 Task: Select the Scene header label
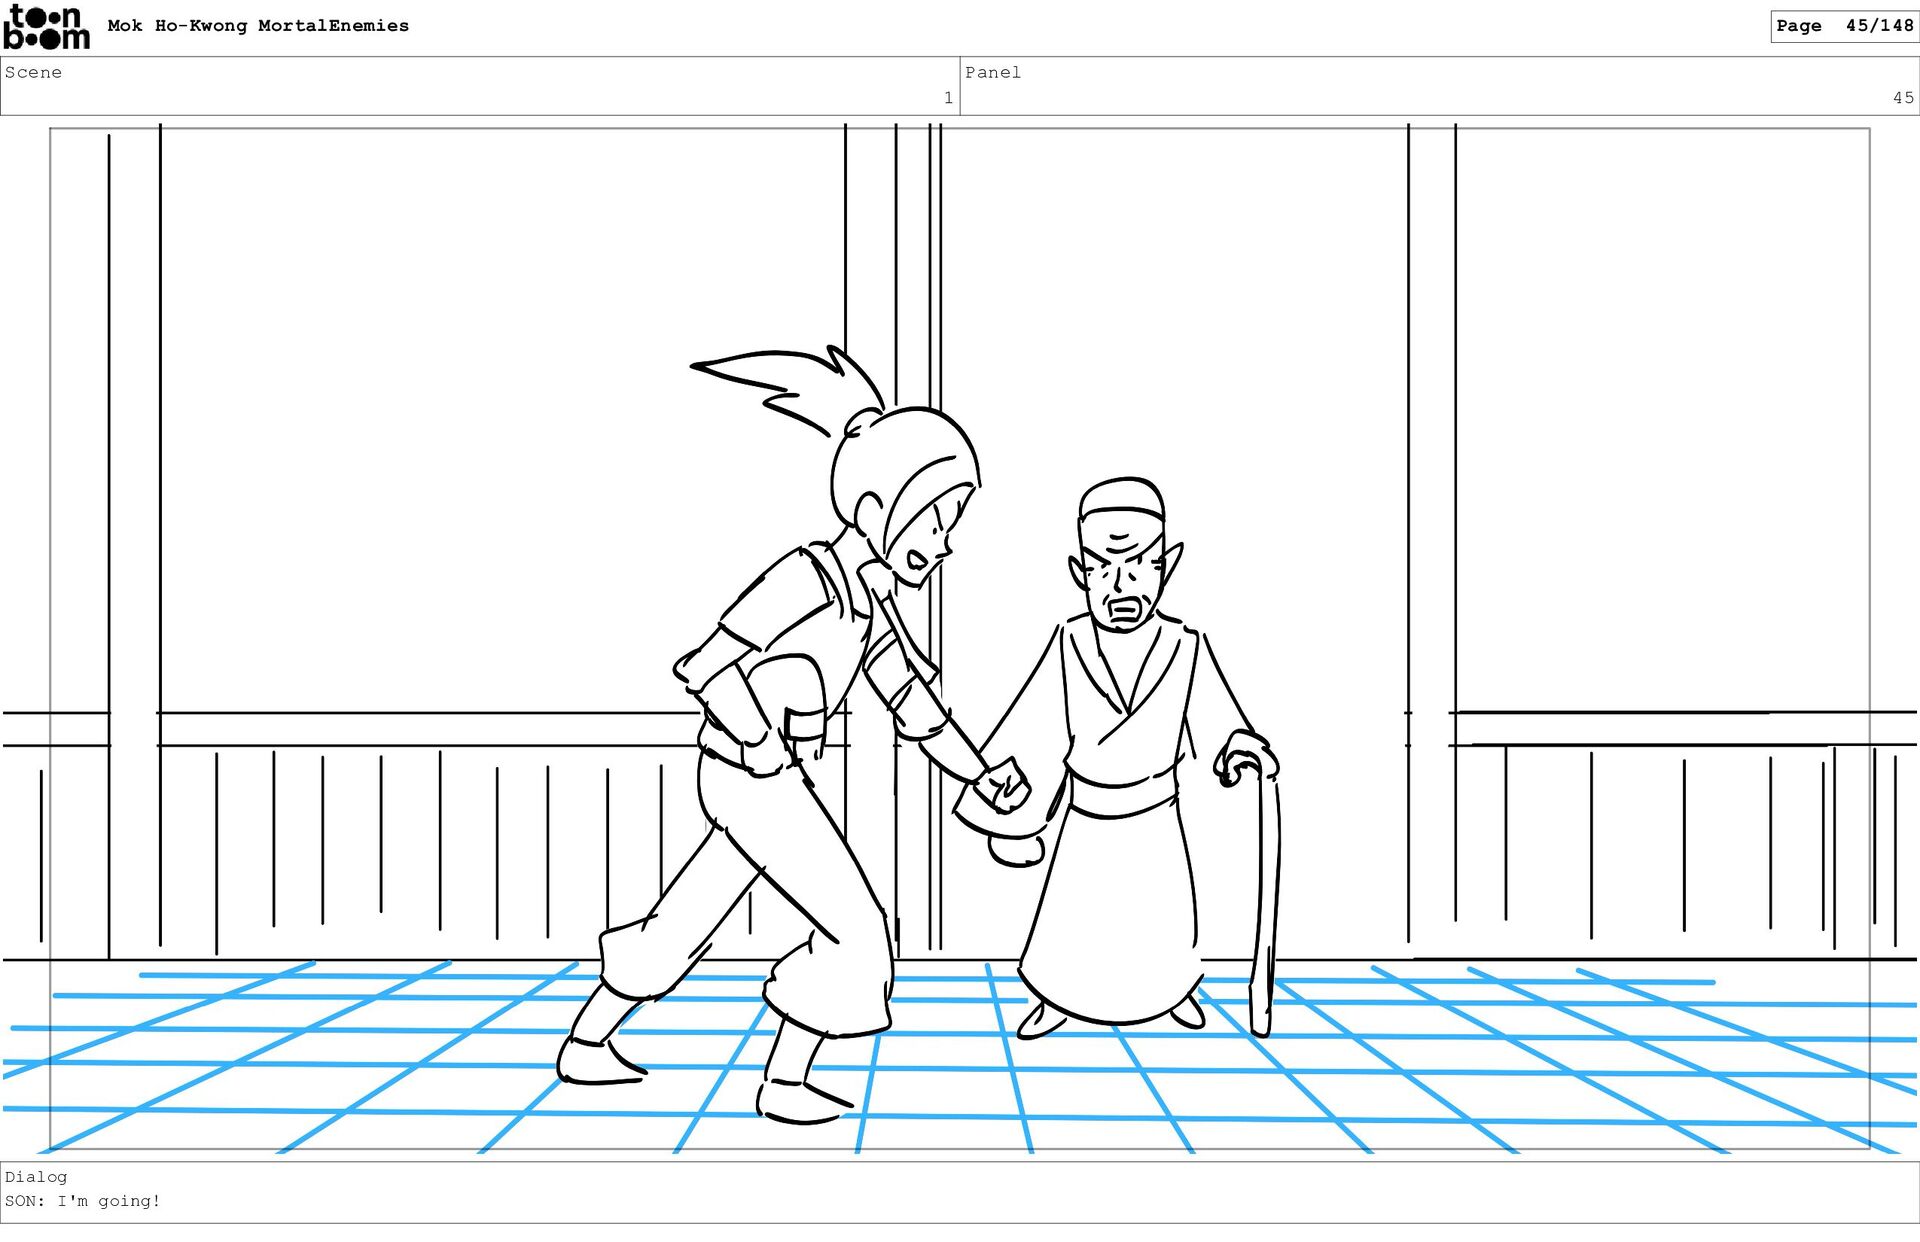(x=33, y=72)
